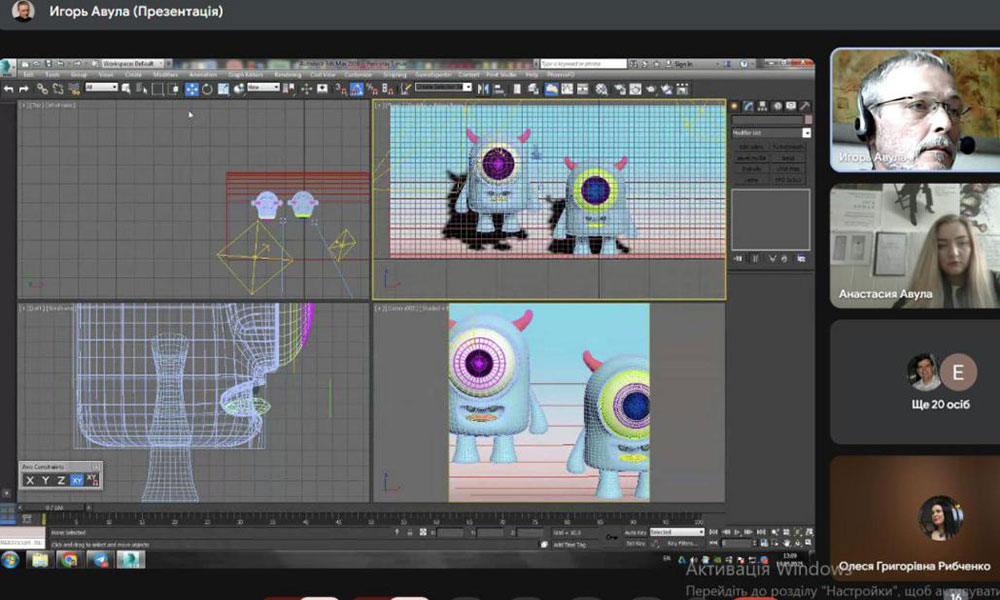The image size is (1000, 600).
Task: Switch to the Modify command panel
Action: pyautogui.click(x=749, y=106)
